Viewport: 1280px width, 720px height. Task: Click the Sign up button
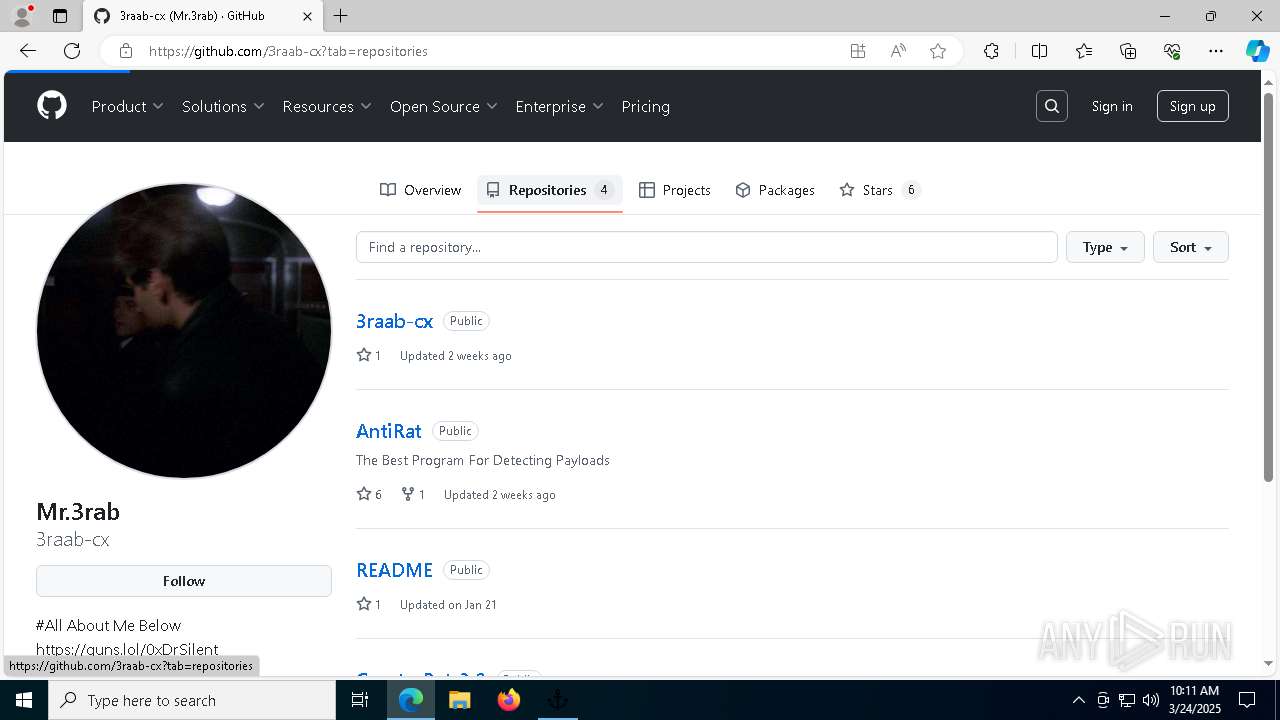pyautogui.click(x=1193, y=106)
